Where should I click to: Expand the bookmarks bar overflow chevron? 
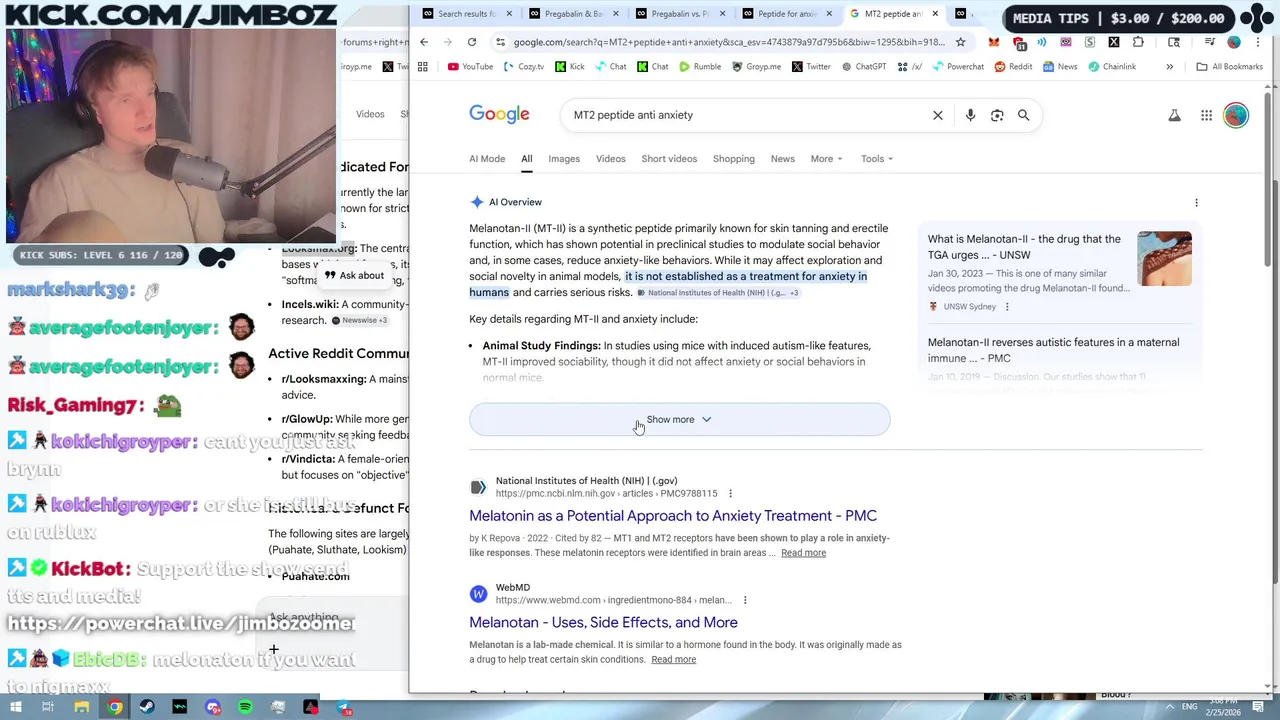tap(1169, 67)
